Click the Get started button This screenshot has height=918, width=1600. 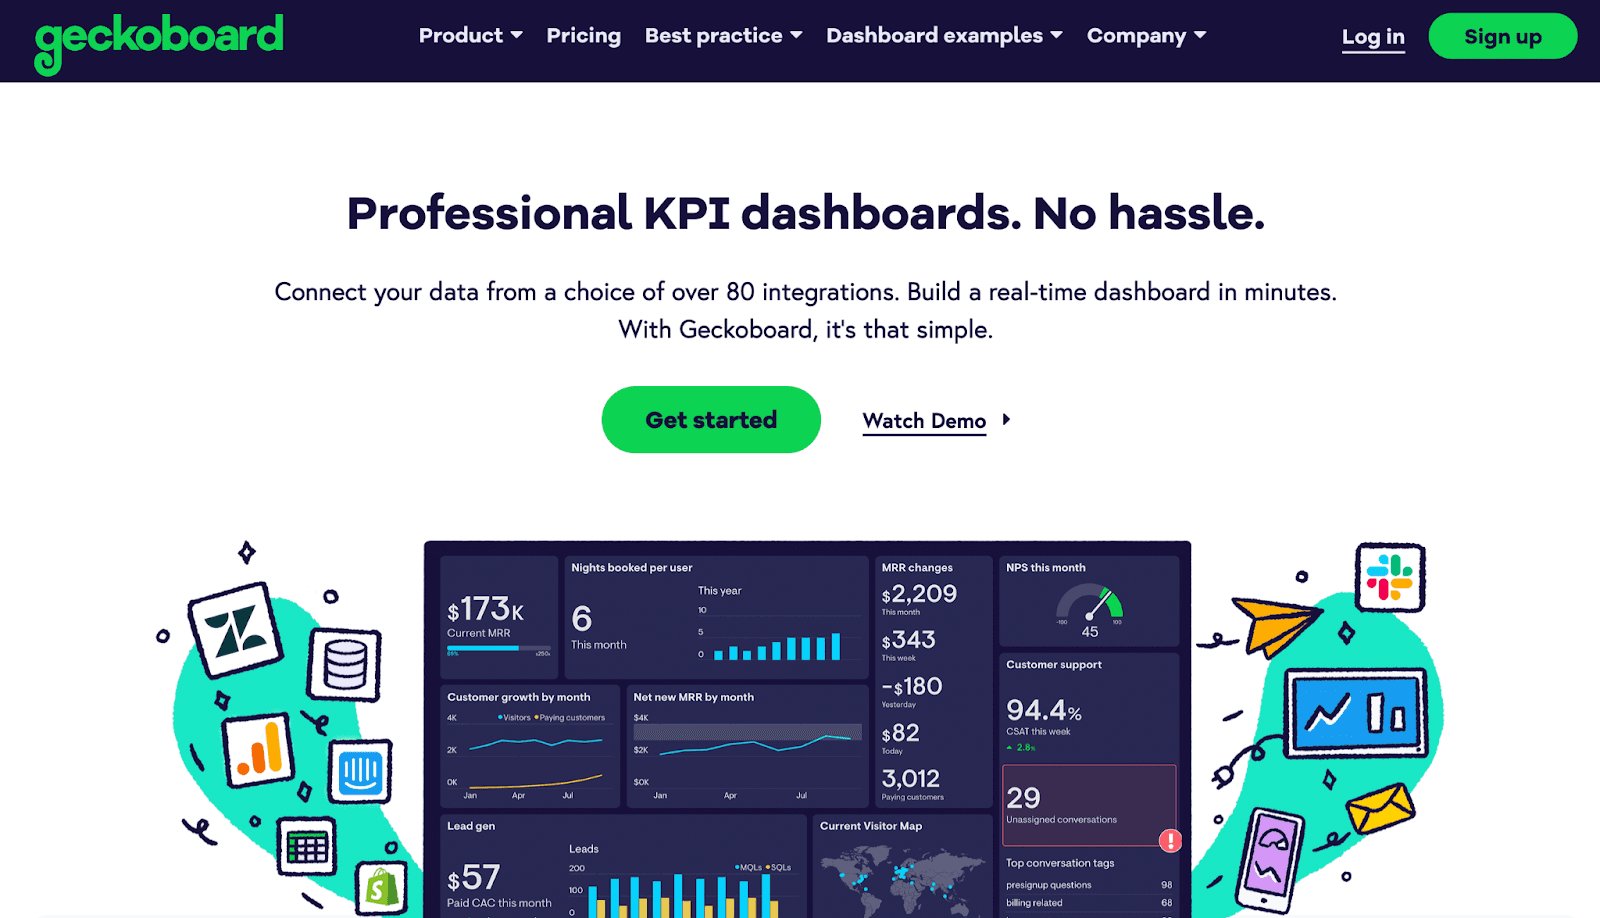click(x=711, y=420)
